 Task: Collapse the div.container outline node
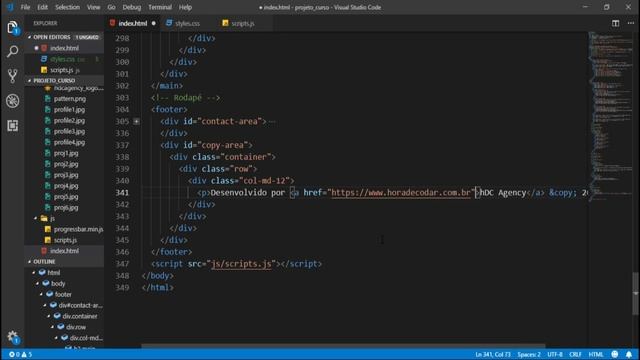tap(49, 316)
